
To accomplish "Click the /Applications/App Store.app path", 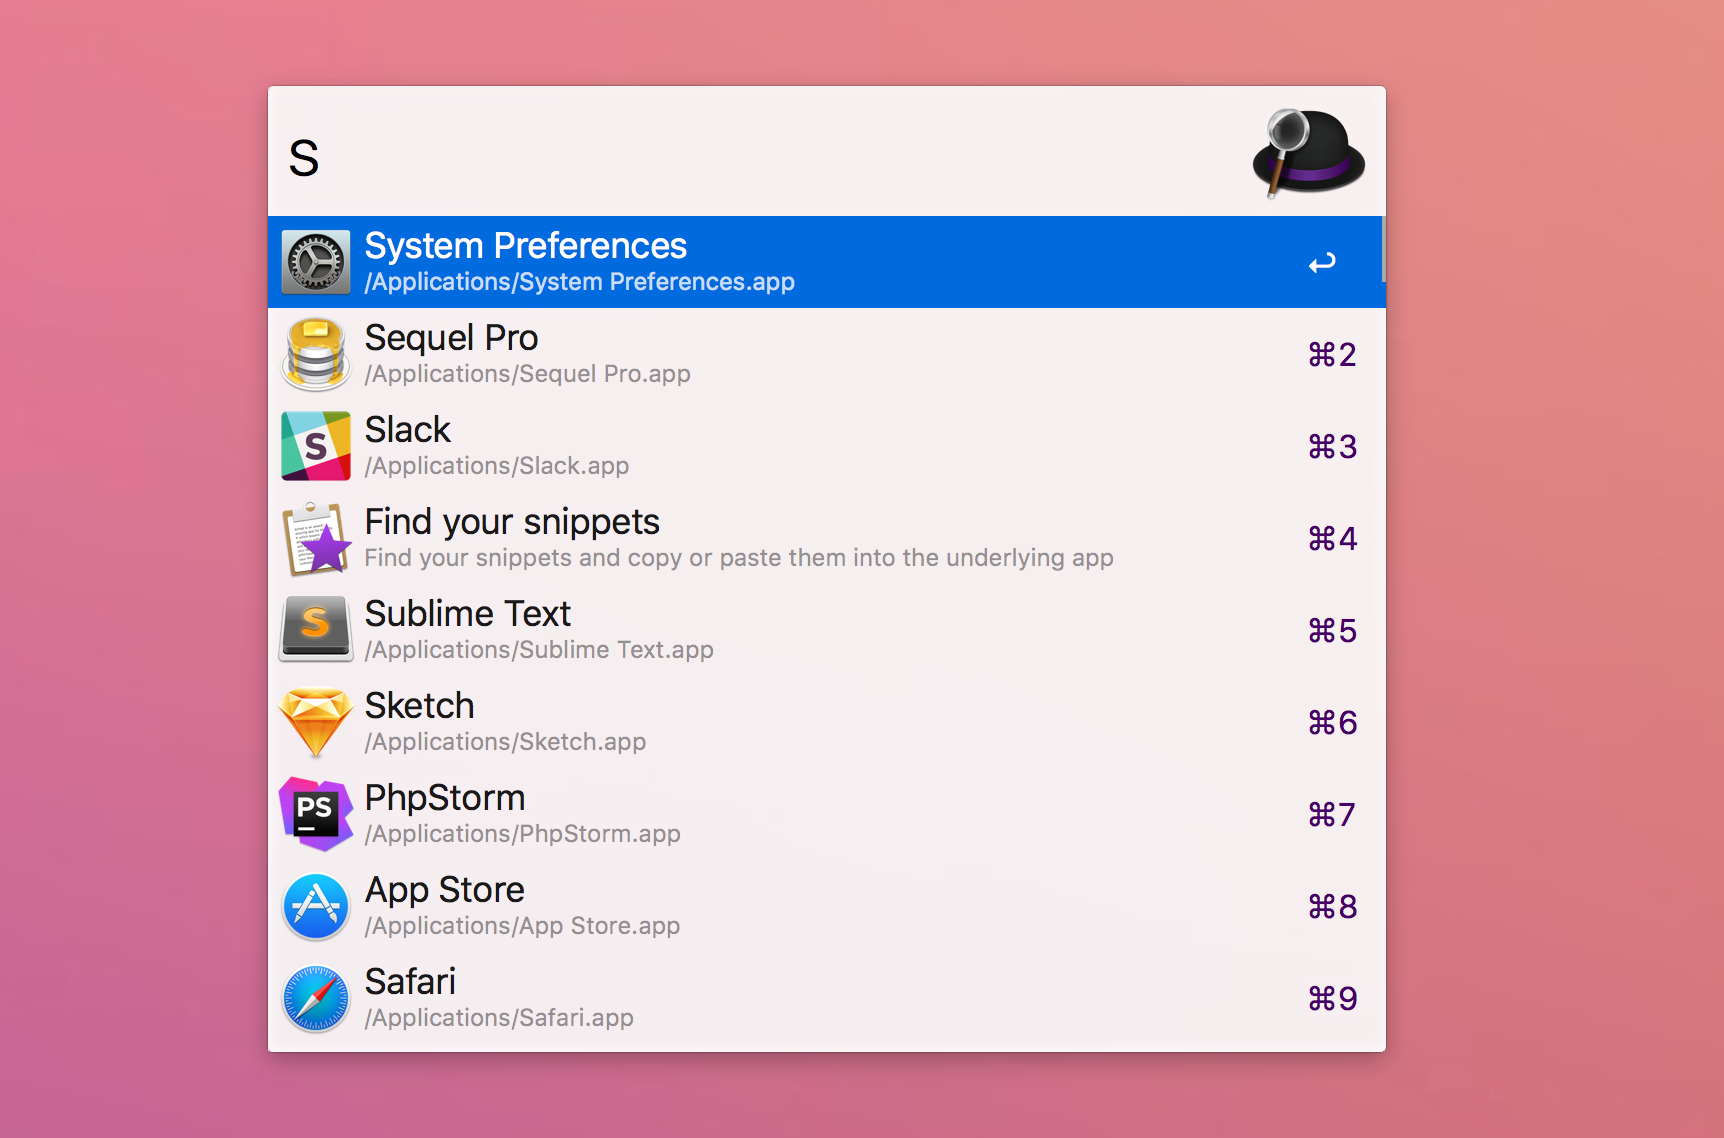I will point(522,926).
